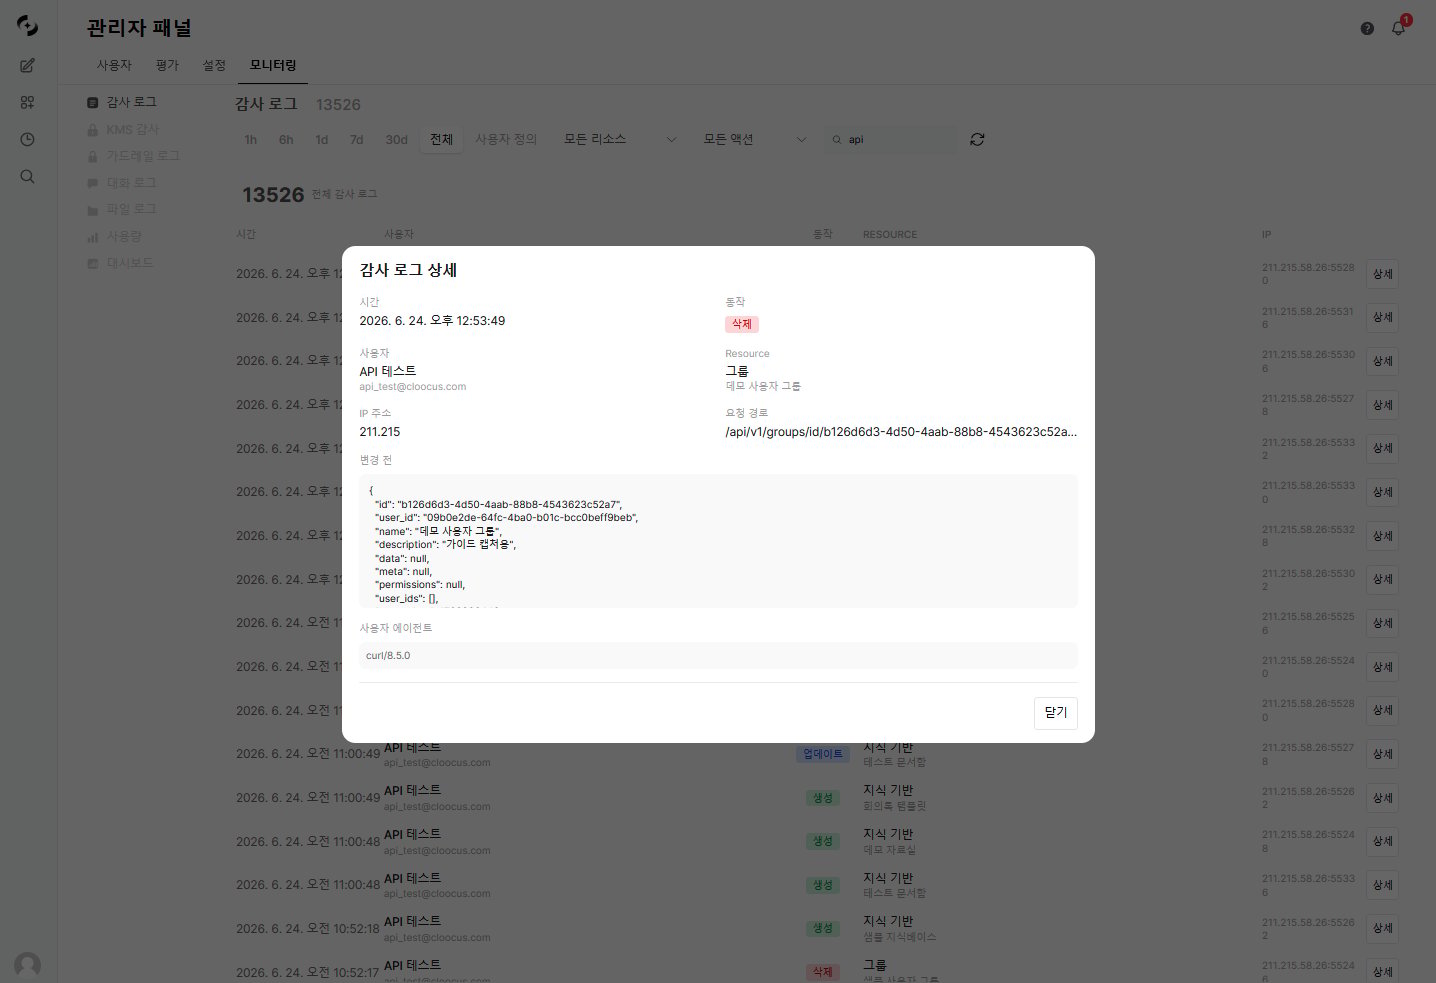The image size is (1436, 983).
Task: Switch to the 평가 tab
Action: point(167,65)
